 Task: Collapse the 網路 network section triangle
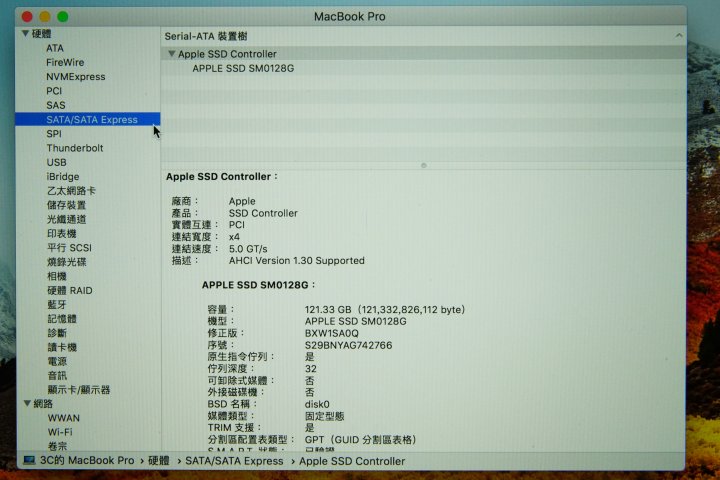27,403
